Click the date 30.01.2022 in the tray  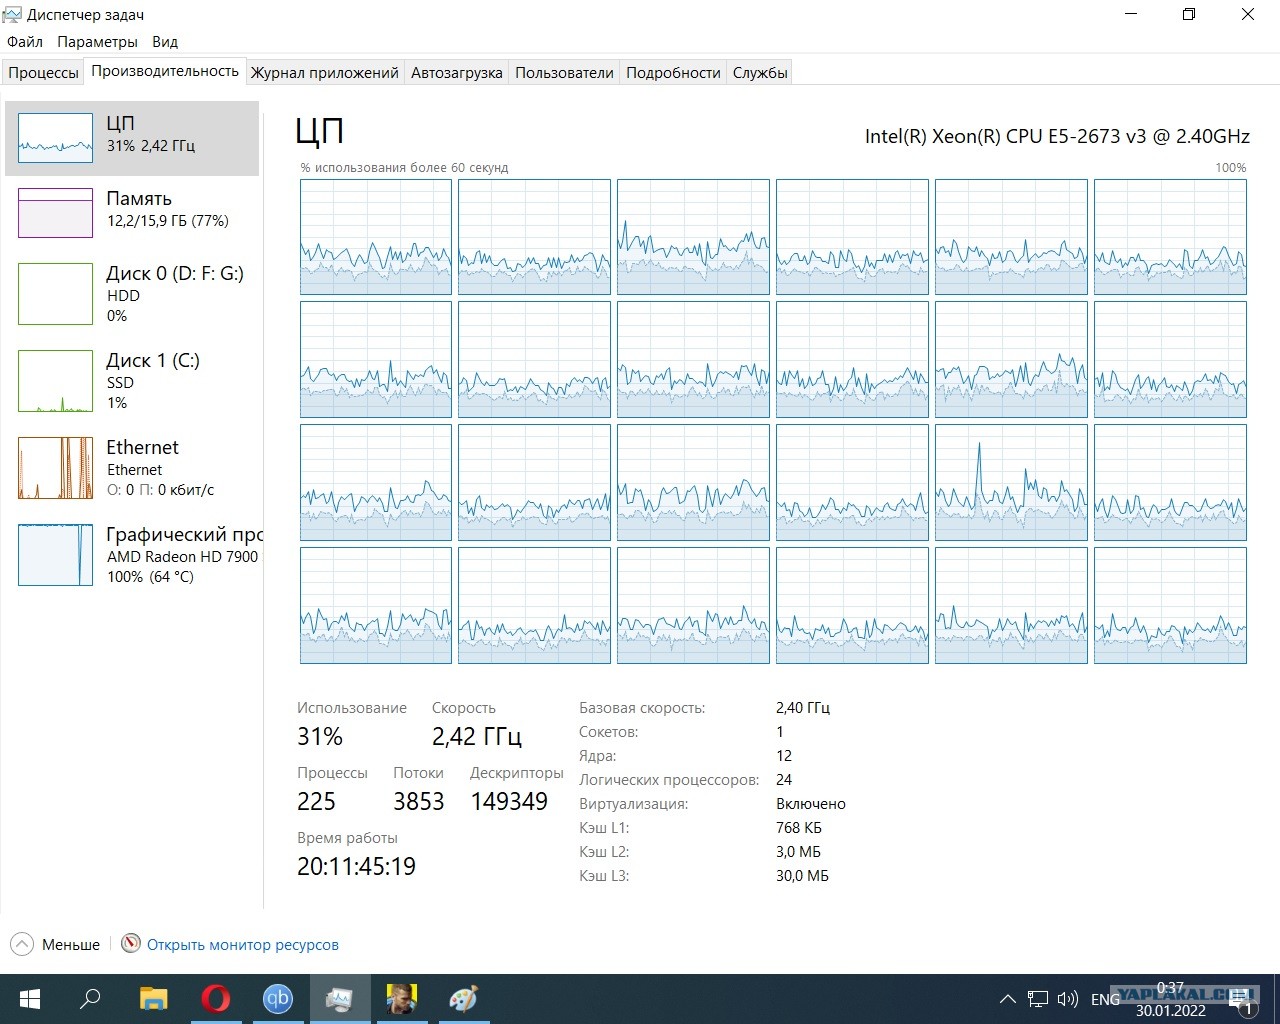1170,1011
